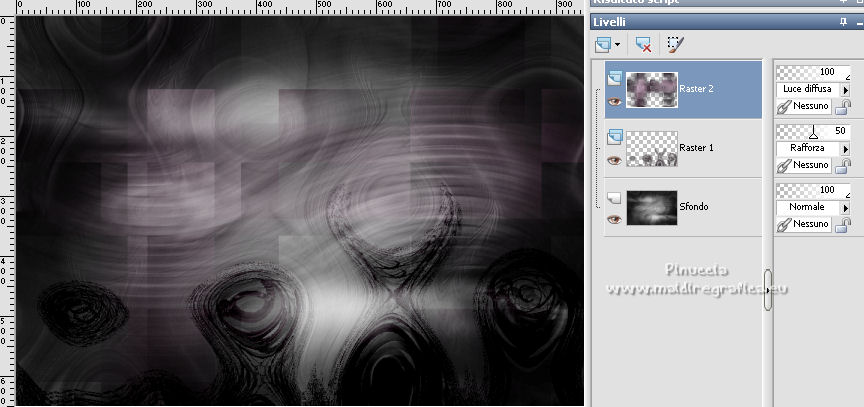This screenshot has width=864, height=407.
Task: Toggle the transparency lock on Raster 2
Action: (x=843, y=107)
